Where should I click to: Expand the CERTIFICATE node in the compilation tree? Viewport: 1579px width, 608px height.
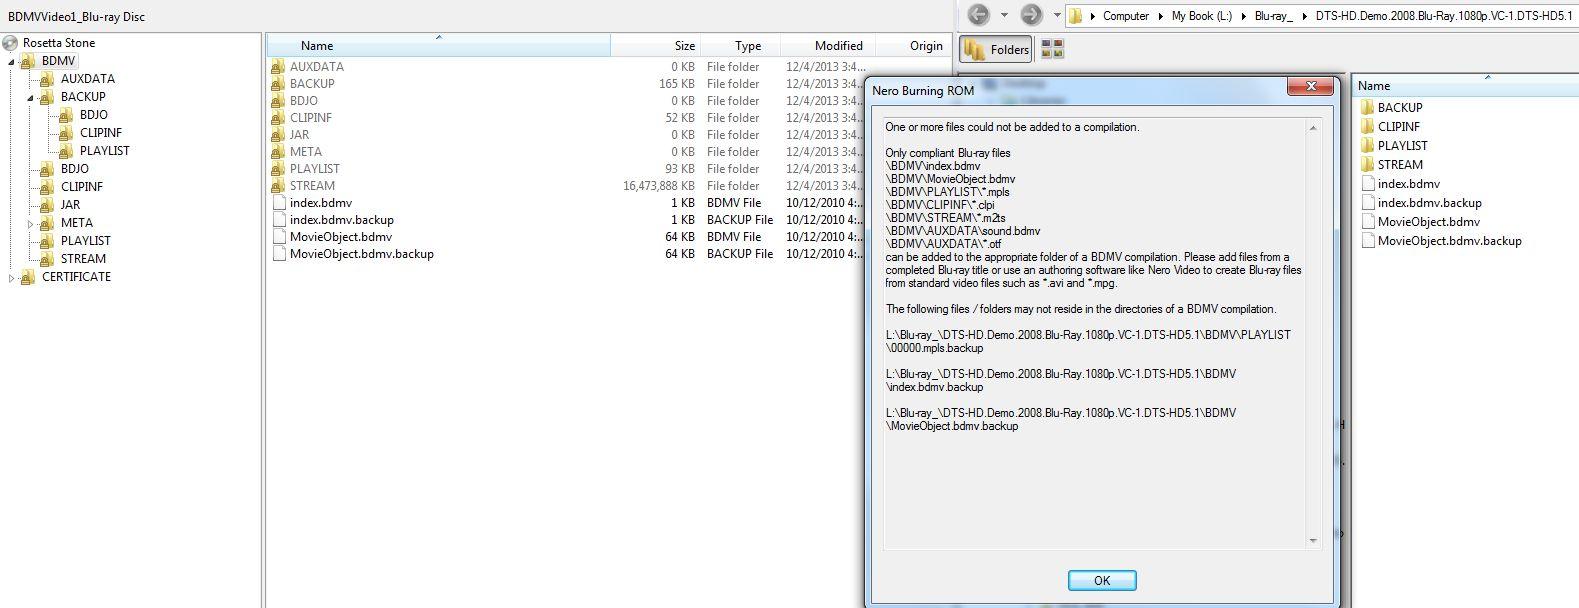(x=11, y=278)
